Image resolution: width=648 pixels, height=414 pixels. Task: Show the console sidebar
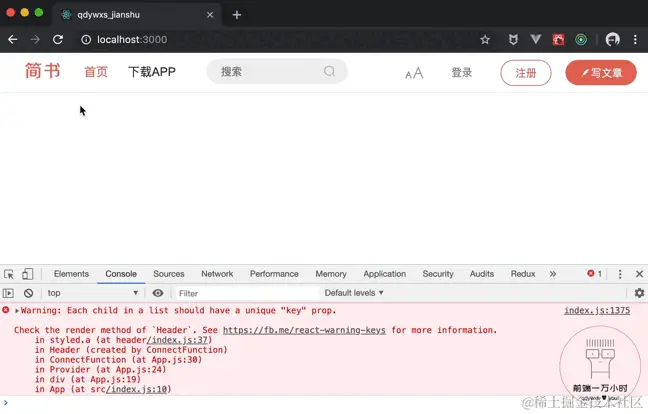coord(8,293)
